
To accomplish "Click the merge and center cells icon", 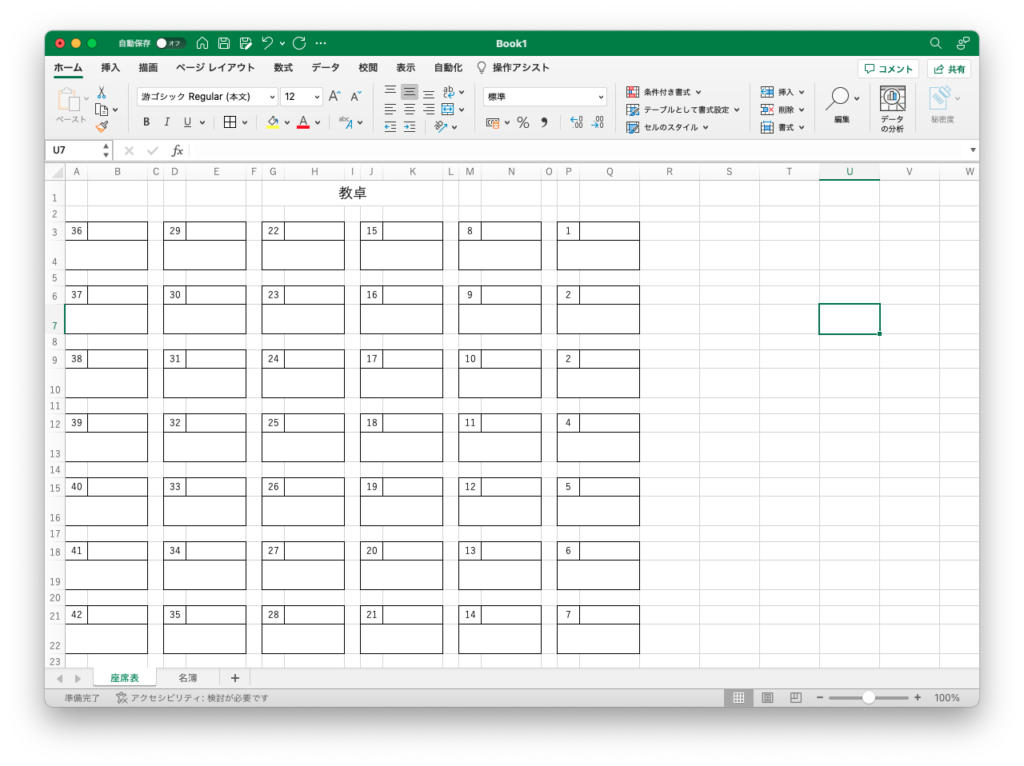I will 448,109.
